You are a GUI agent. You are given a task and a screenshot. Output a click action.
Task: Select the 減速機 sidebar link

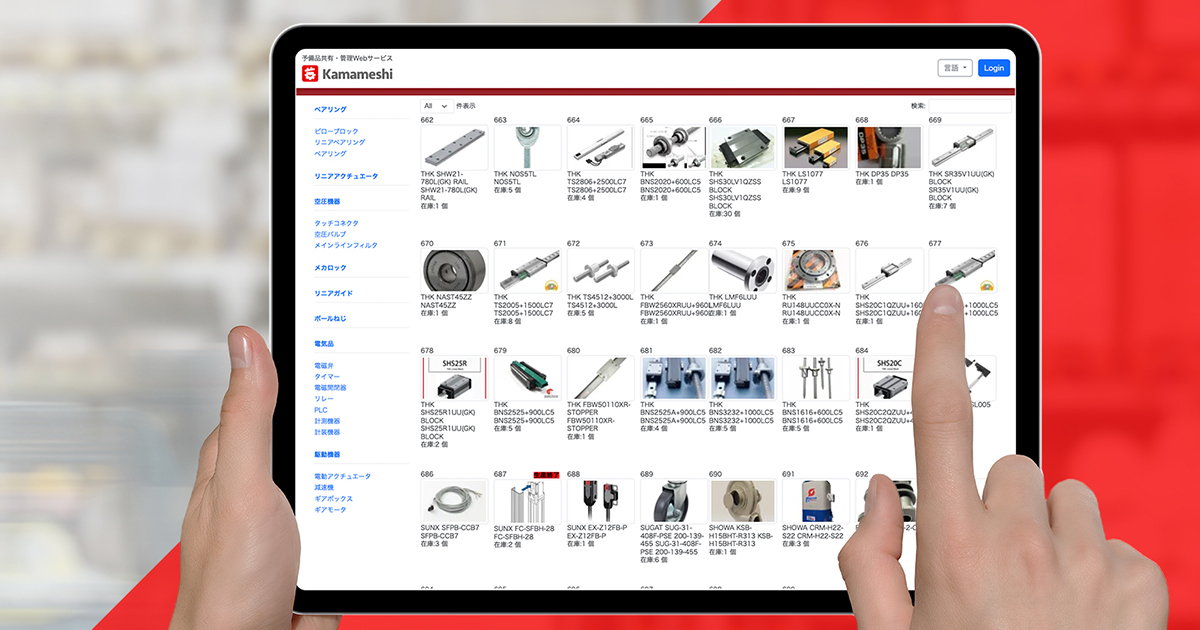point(324,488)
